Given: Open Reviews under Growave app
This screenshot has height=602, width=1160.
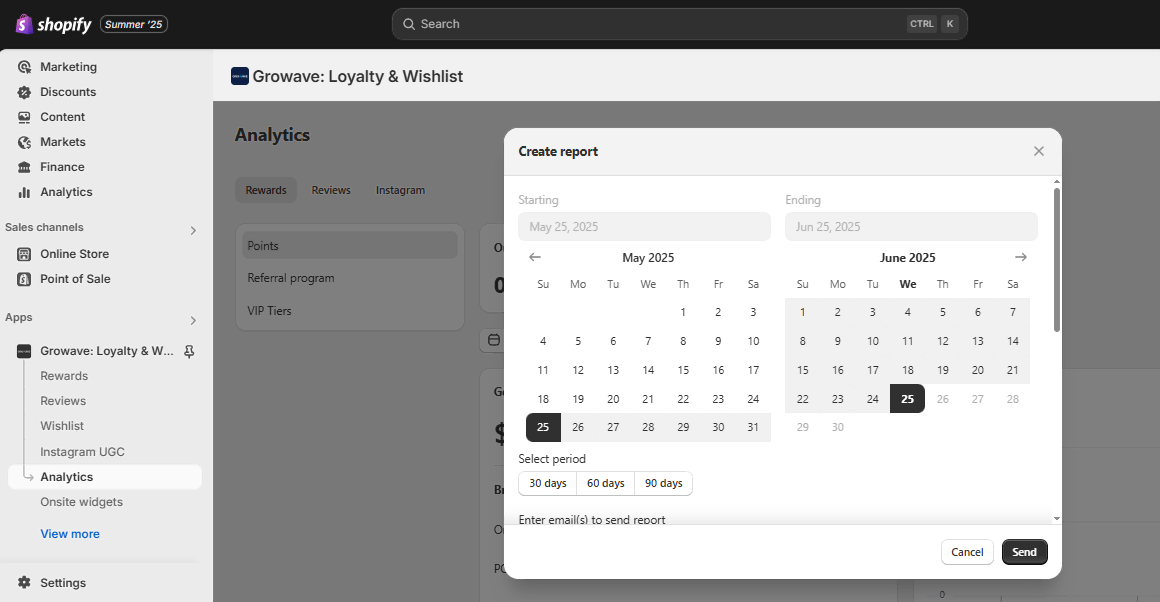Looking at the screenshot, I should click(x=63, y=402).
